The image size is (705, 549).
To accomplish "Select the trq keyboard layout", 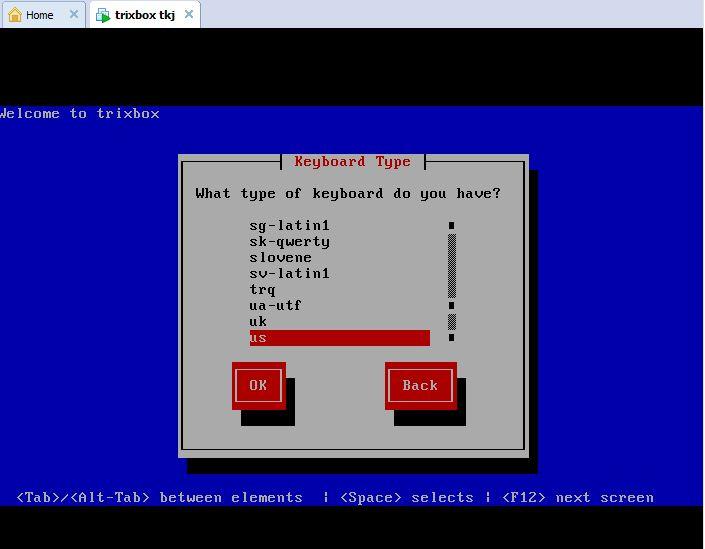I will pyautogui.click(x=339, y=290).
